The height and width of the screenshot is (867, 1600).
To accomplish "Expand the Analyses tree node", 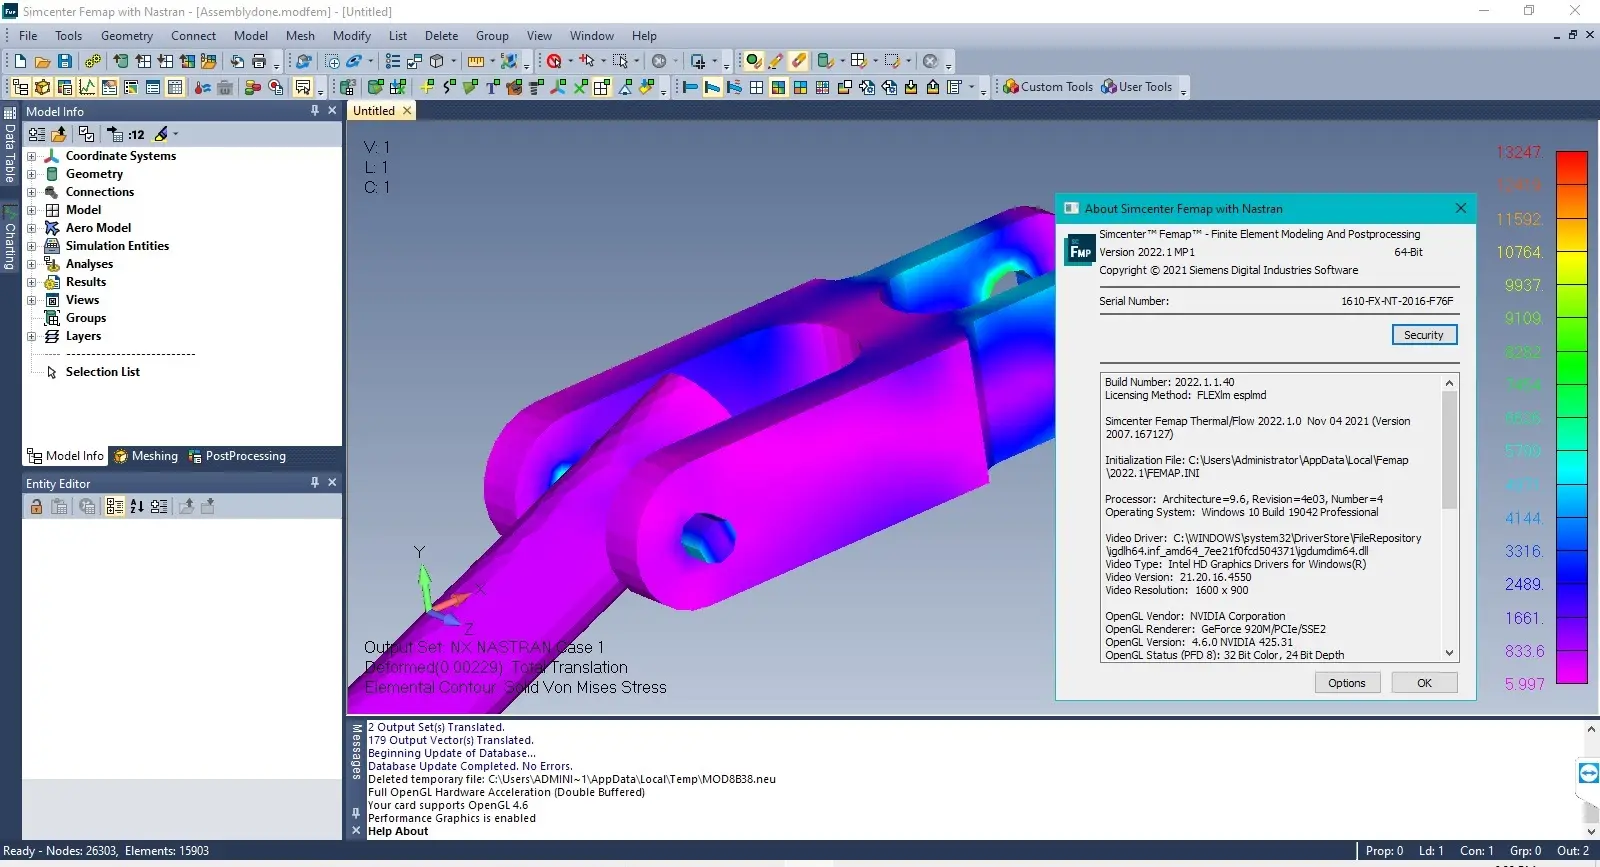I will (31, 264).
